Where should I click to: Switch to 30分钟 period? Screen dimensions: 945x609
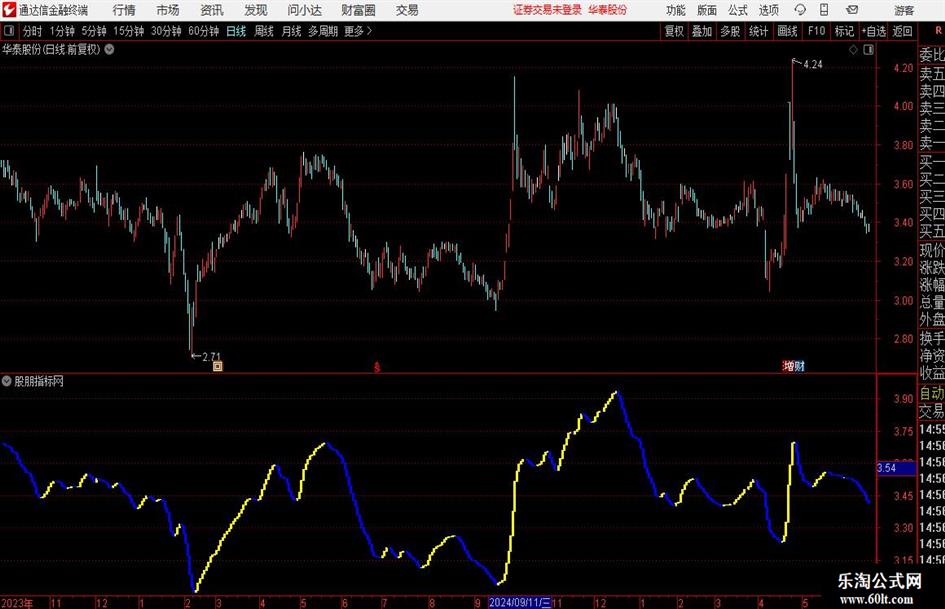pos(166,31)
